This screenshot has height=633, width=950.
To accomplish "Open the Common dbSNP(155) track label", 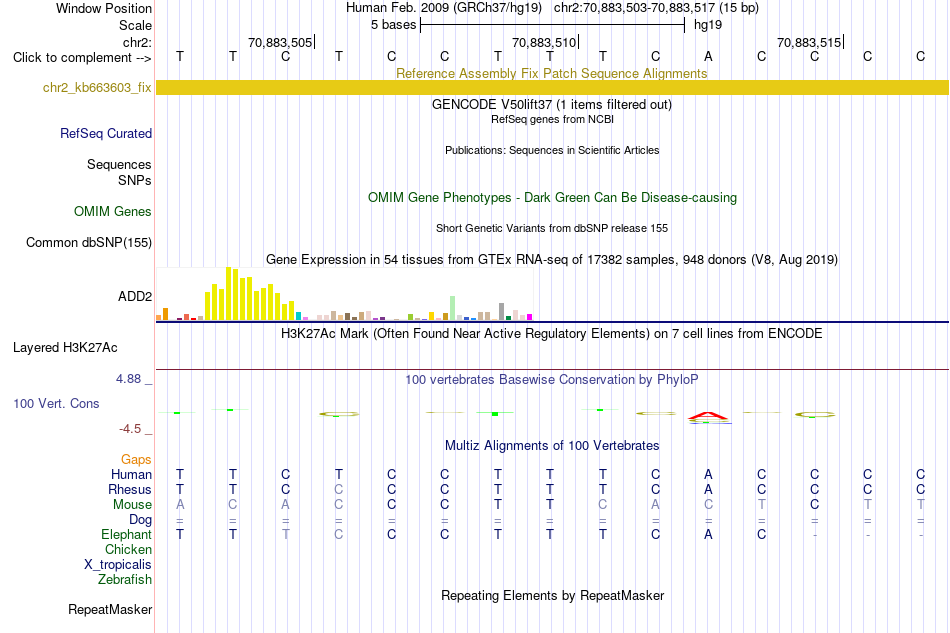I will tap(88, 242).
